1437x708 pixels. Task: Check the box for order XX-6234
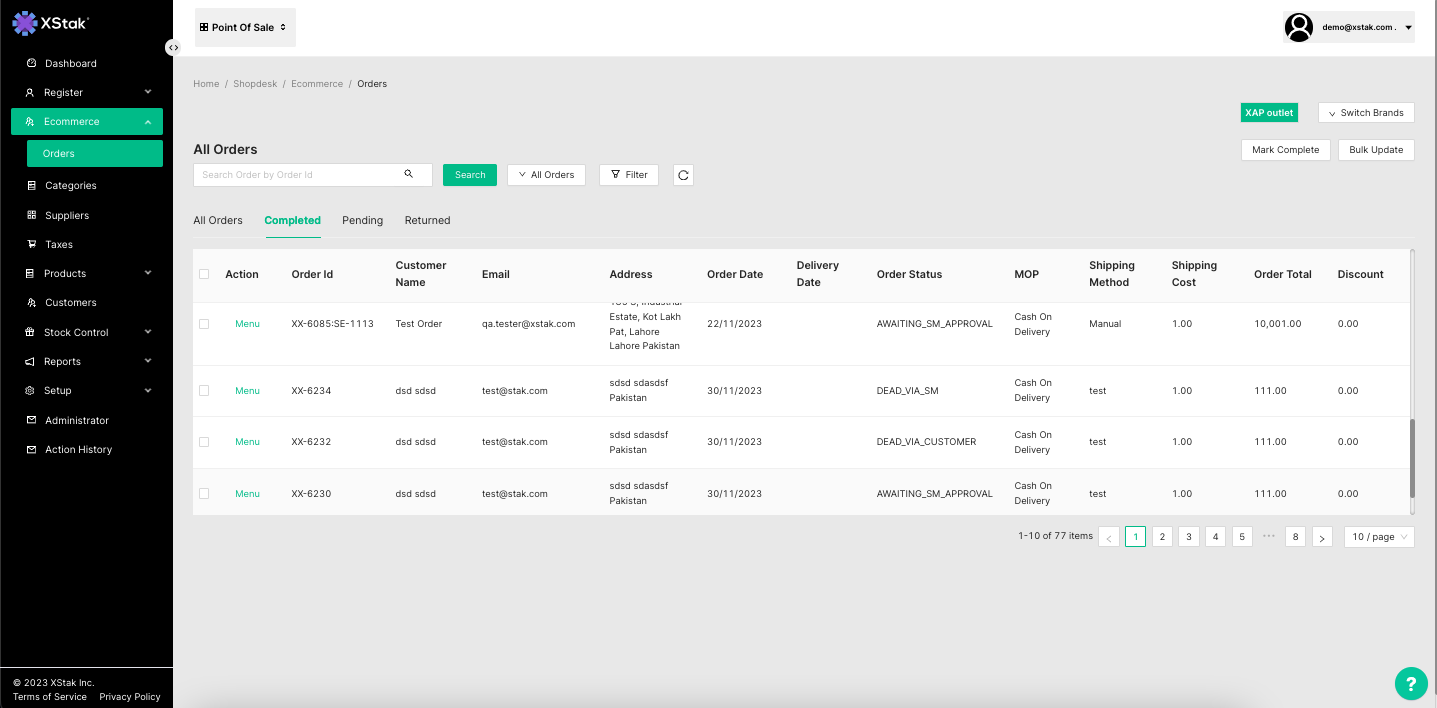(x=204, y=391)
